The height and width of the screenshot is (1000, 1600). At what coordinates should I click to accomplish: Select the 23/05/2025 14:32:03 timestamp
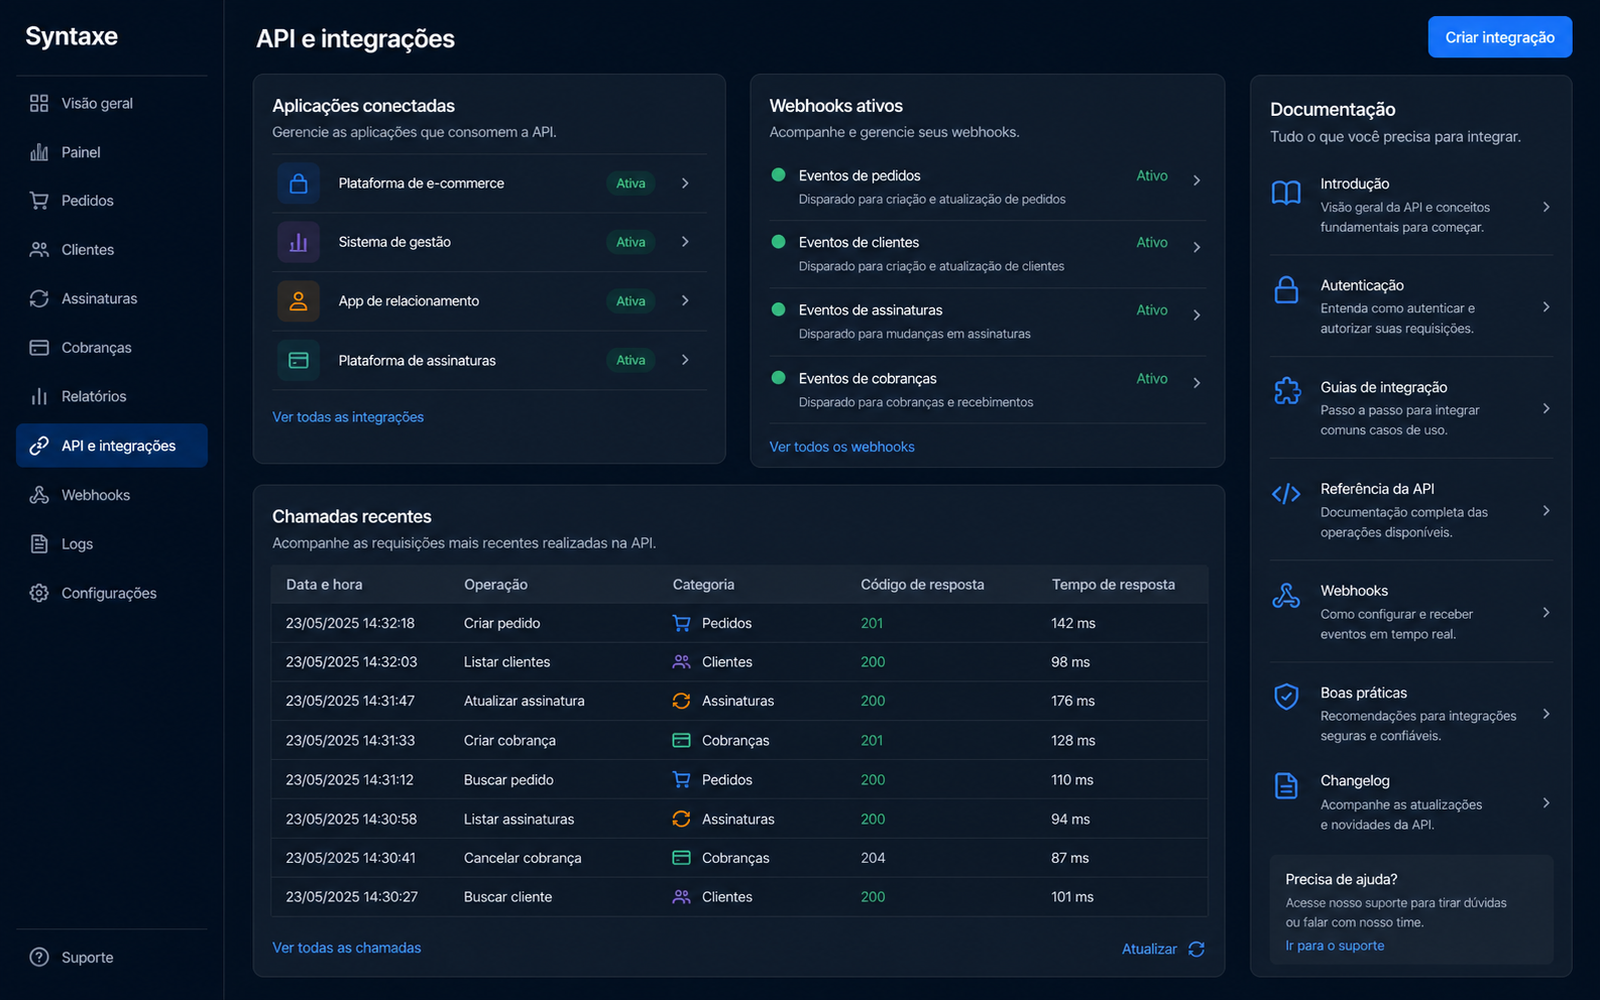click(x=351, y=662)
